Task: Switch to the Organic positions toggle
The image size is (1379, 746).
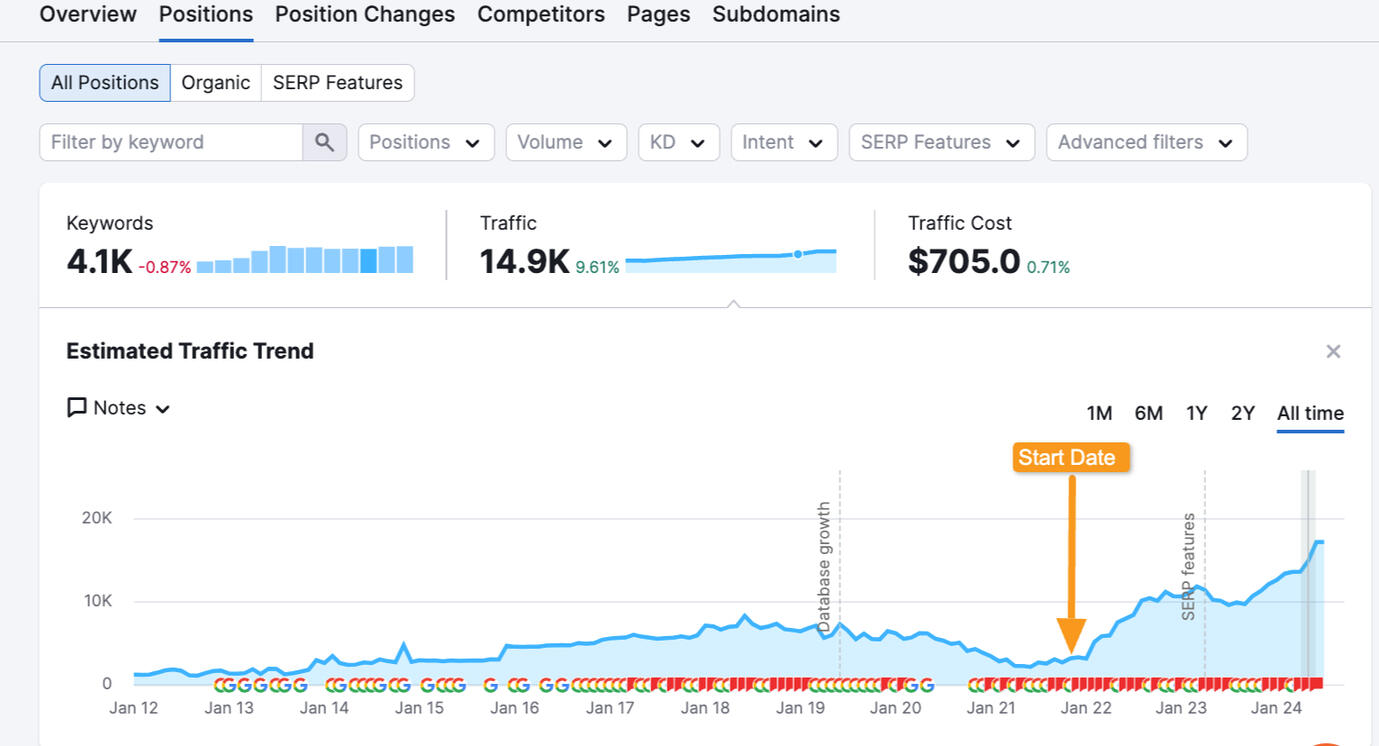Action: [215, 83]
